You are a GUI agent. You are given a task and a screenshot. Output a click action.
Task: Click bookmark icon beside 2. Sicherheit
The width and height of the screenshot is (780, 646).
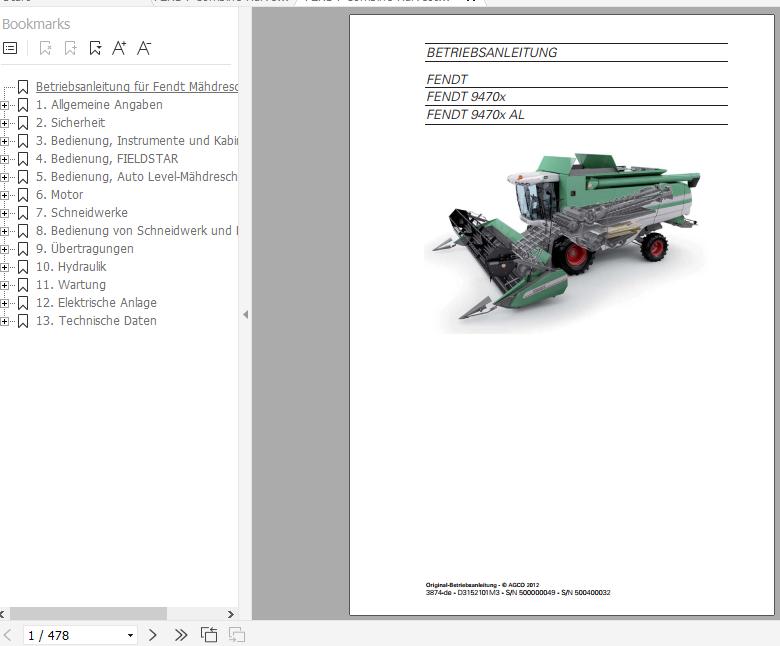point(23,123)
